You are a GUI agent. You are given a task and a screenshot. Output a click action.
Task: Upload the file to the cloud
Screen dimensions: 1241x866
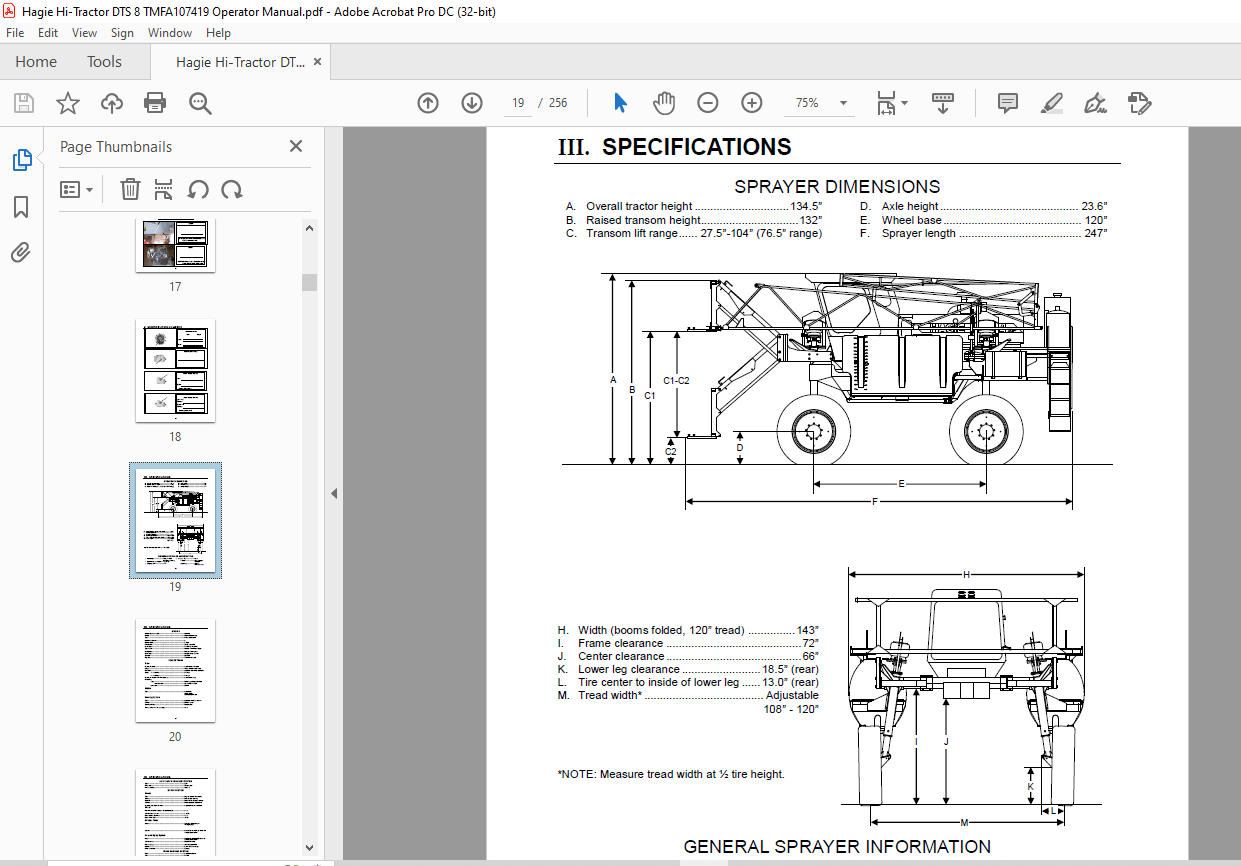[112, 103]
